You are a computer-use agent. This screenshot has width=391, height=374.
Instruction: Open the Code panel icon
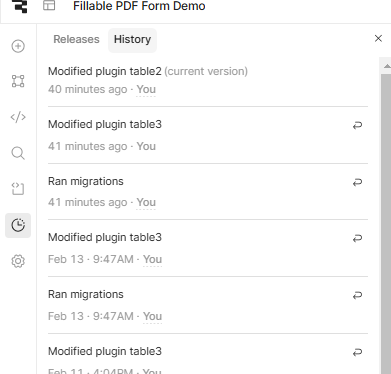(18, 117)
